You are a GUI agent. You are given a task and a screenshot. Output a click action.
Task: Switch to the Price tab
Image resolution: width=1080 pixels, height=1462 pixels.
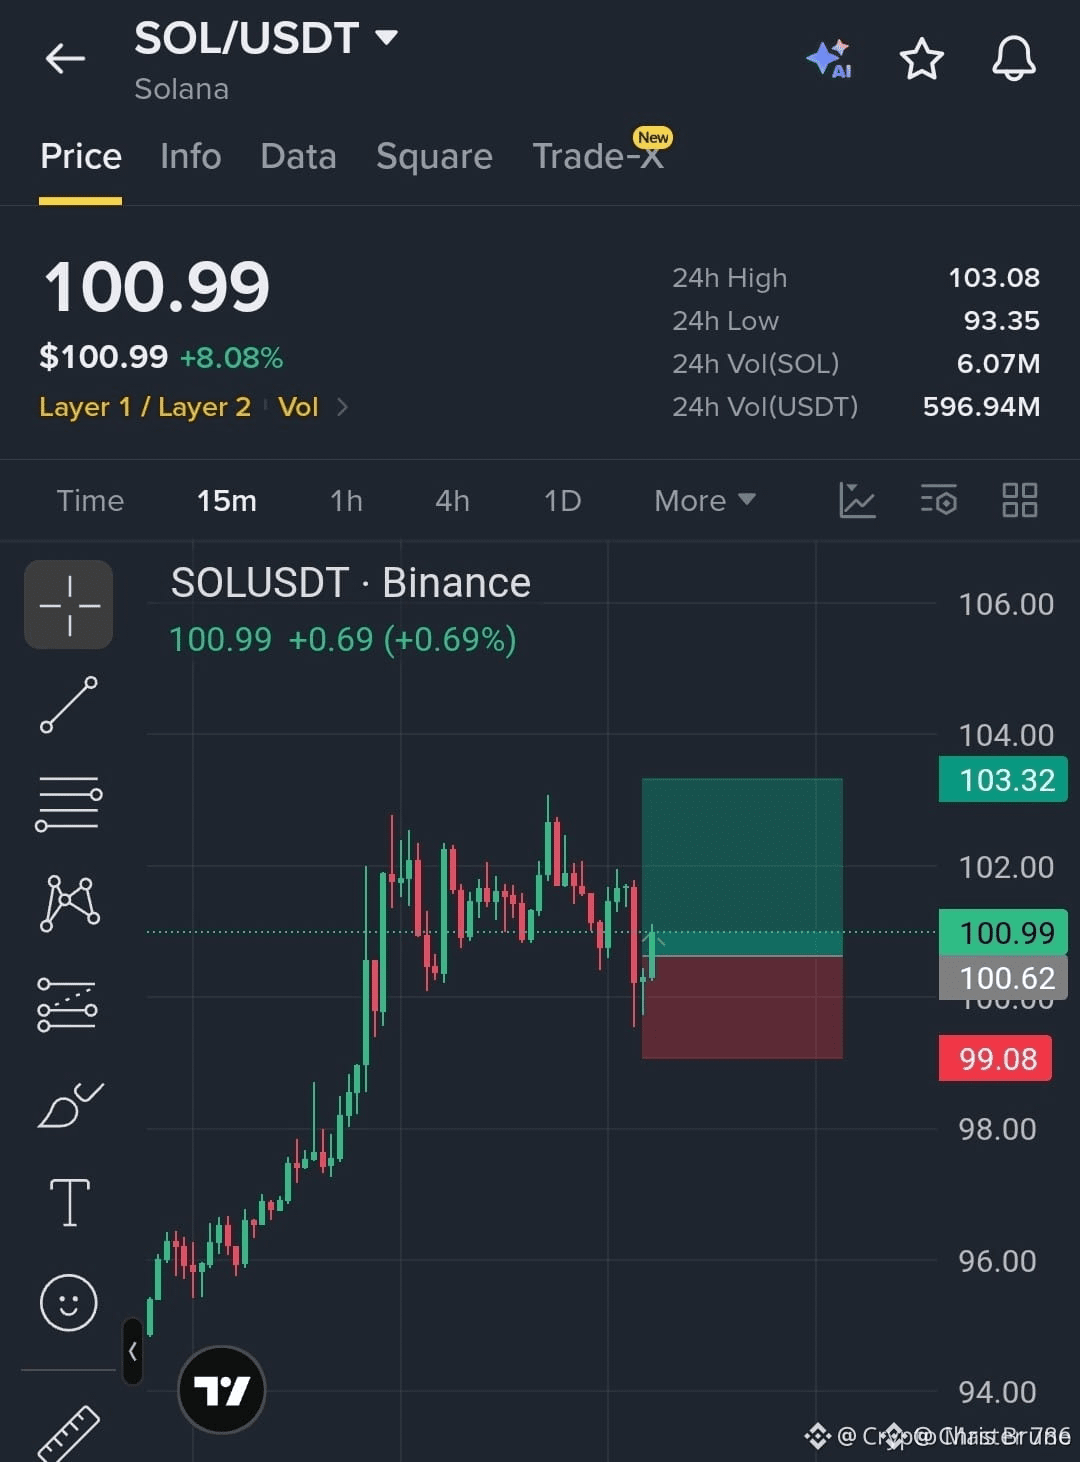(81, 157)
